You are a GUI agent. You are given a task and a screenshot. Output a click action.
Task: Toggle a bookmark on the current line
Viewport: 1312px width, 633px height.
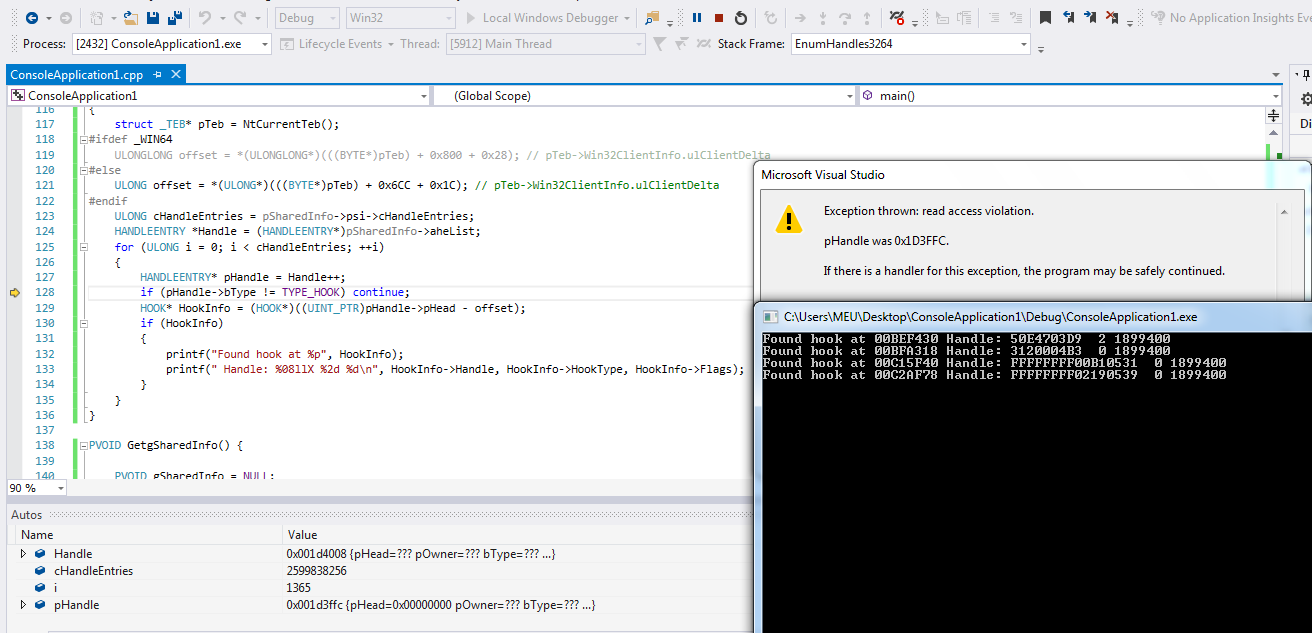pyautogui.click(x=1045, y=18)
